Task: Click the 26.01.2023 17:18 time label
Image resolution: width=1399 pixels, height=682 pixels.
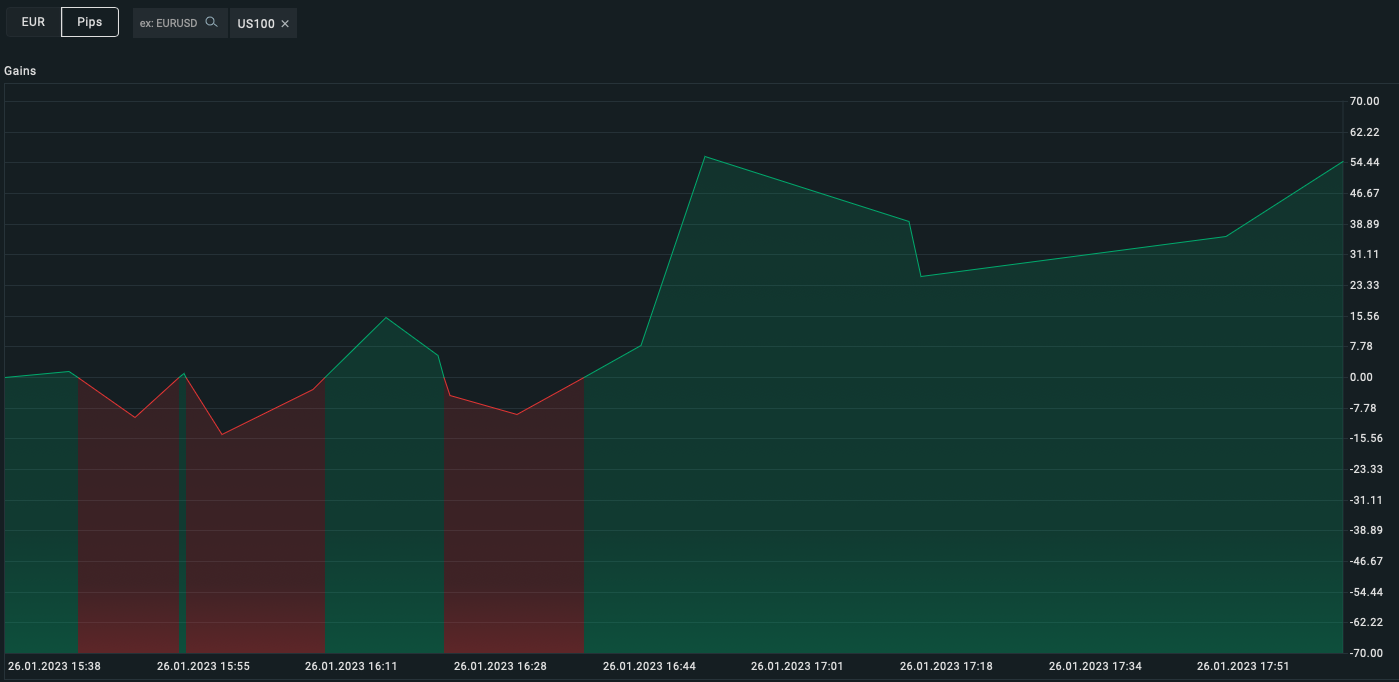Action: (x=946, y=666)
